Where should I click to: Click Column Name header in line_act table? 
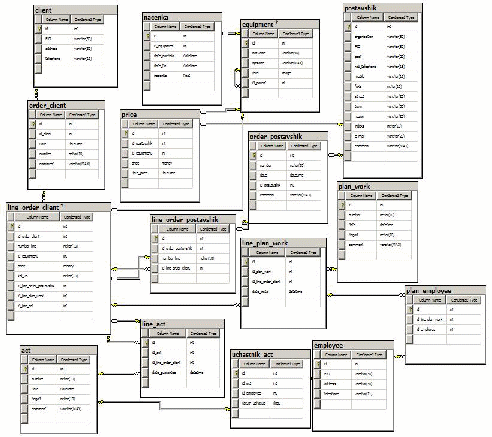click(x=168, y=333)
